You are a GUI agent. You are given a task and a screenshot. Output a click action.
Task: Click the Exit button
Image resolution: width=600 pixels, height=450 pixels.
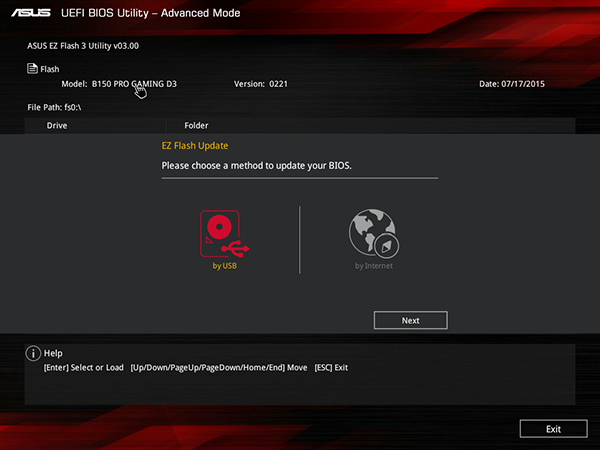[x=553, y=429]
